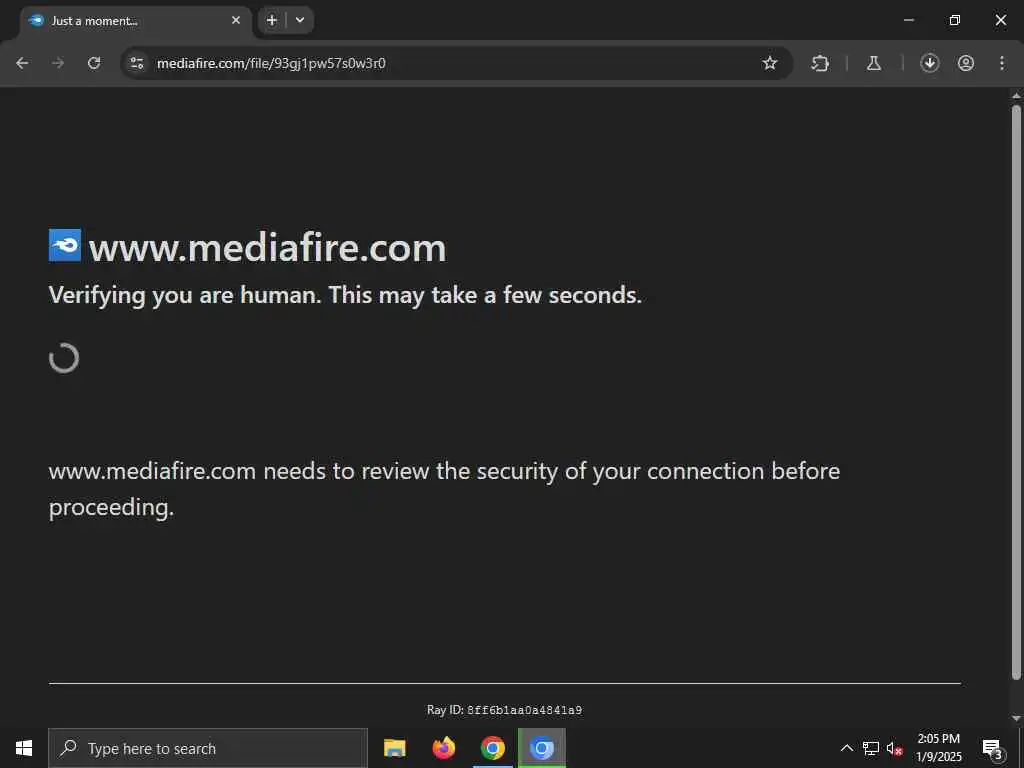This screenshot has height=768, width=1024.
Task: Open the Chrome three-dot menu
Action: pyautogui.click(x=1002, y=63)
